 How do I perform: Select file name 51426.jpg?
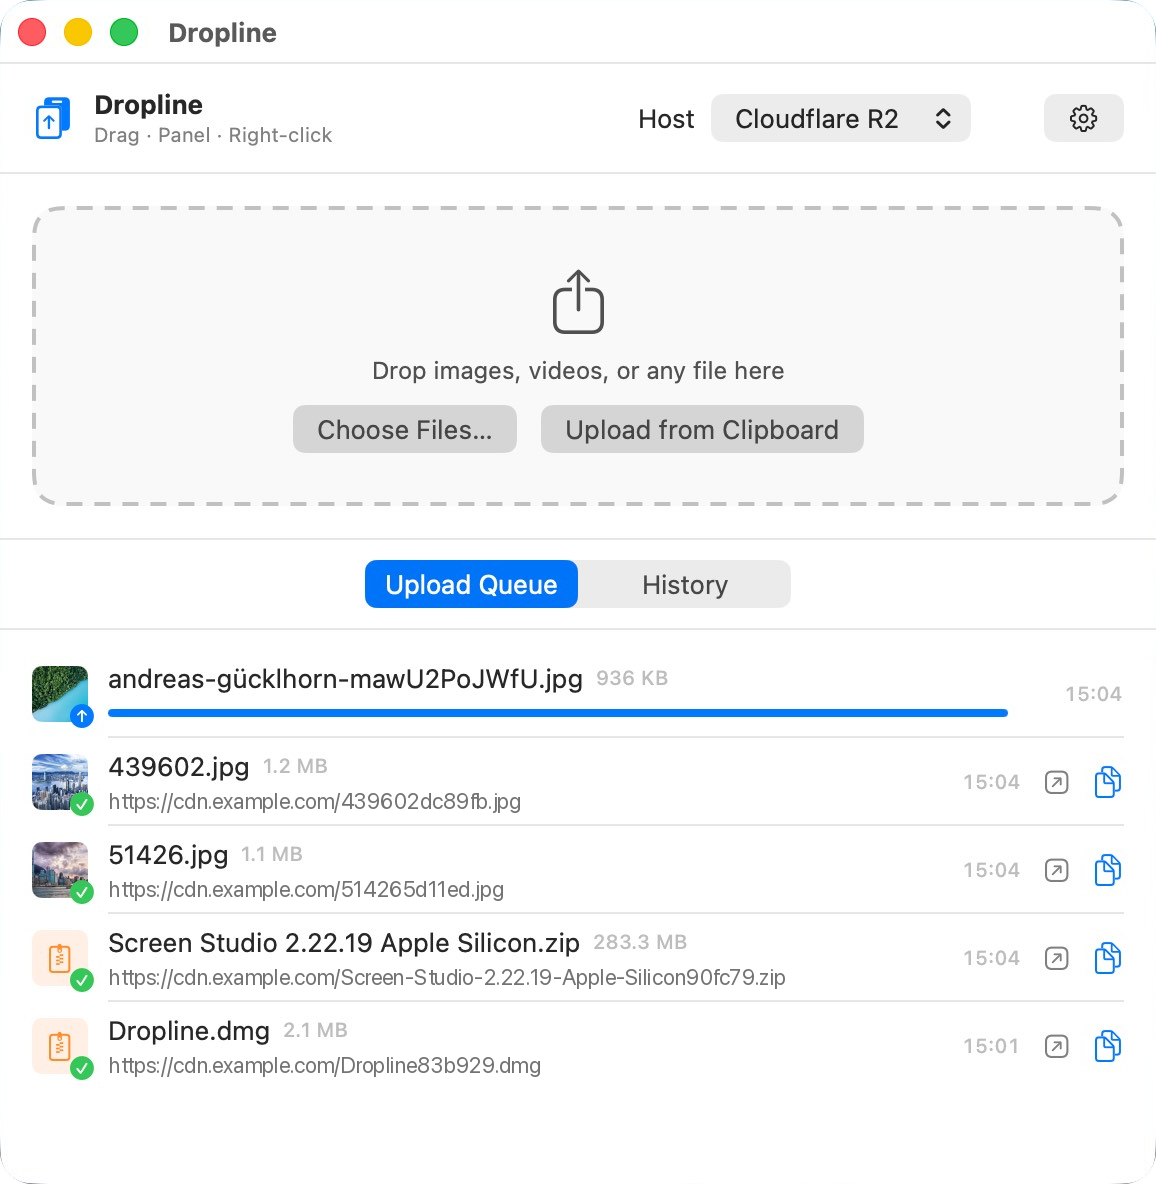tap(168, 855)
